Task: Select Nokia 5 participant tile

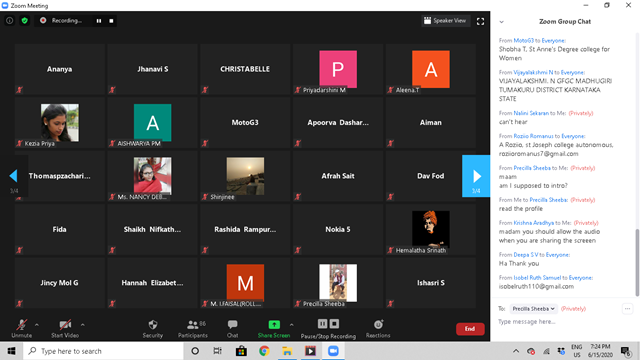Action: tap(338, 229)
